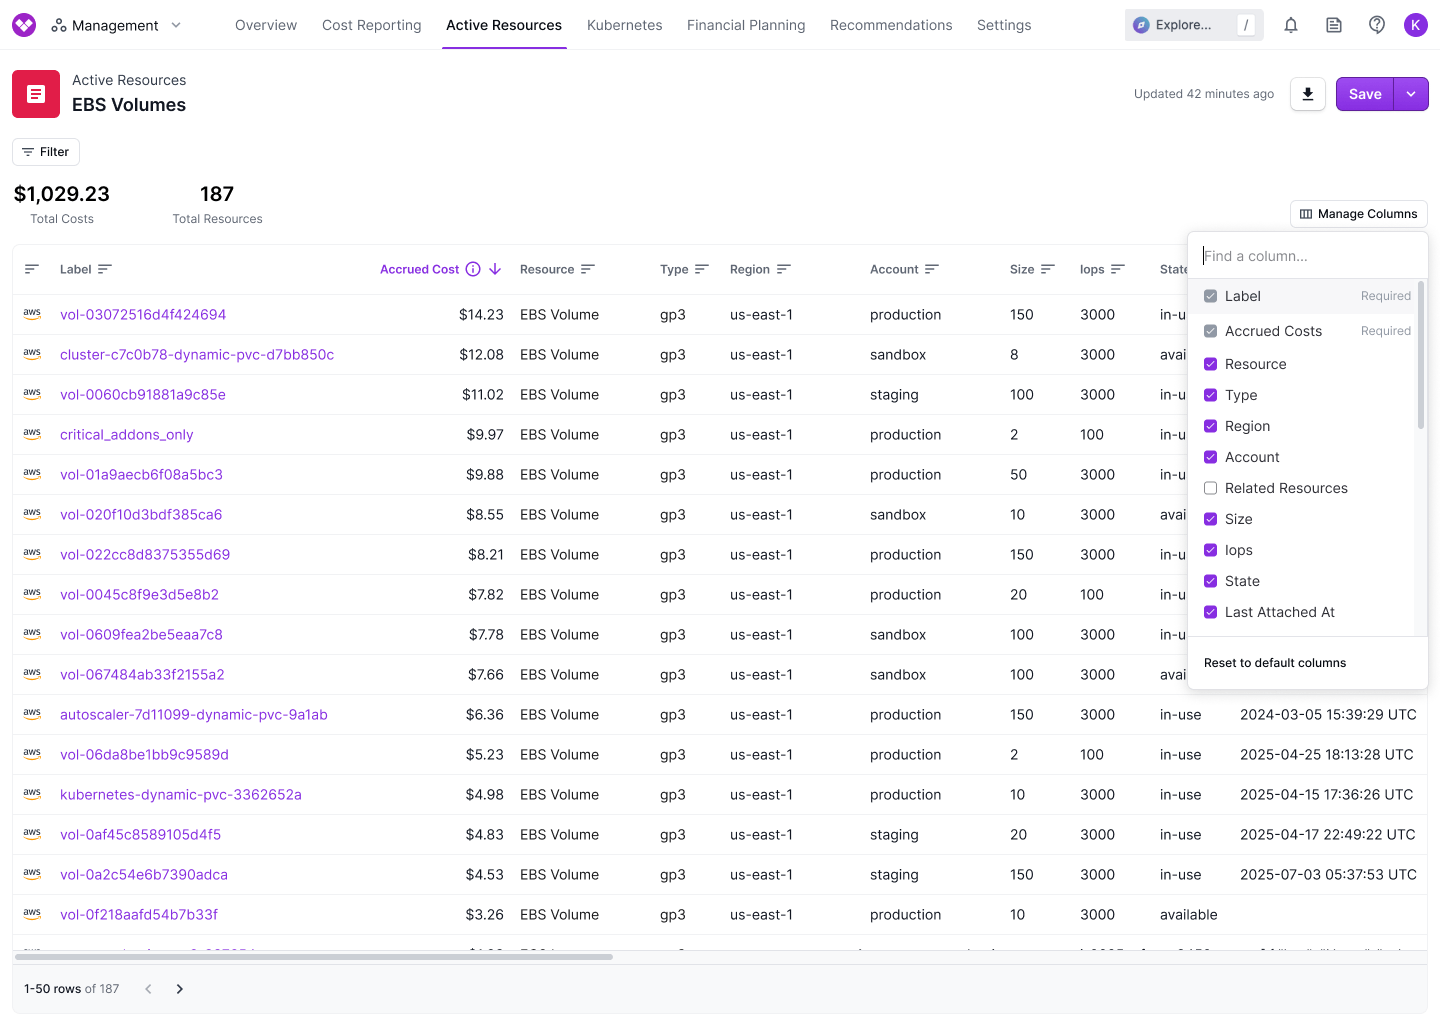
Task: Open the Resource column filter icon
Action: point(588,269)
